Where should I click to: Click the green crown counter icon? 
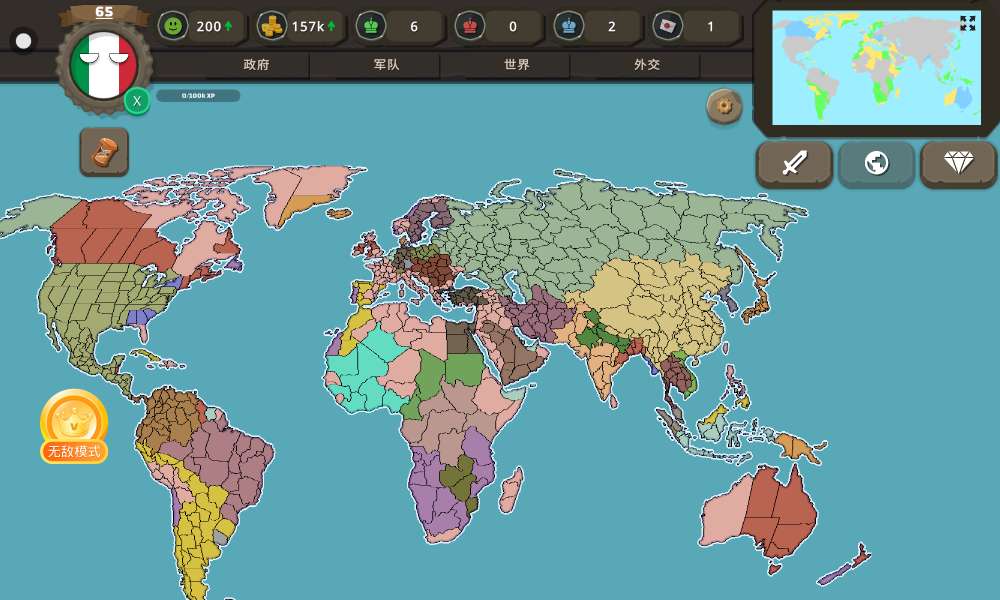371,26
